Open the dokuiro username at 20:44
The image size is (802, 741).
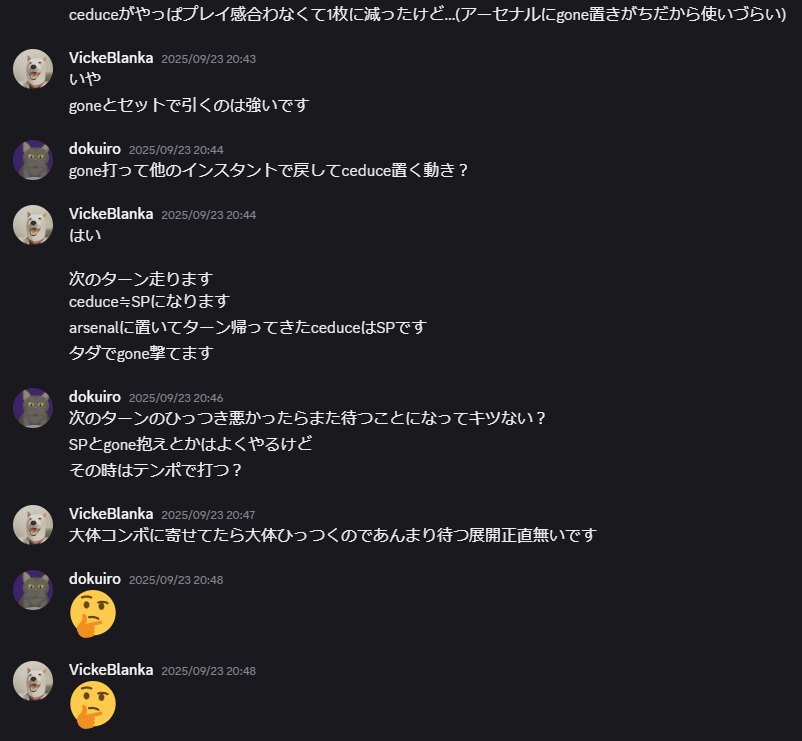(95, 149)
